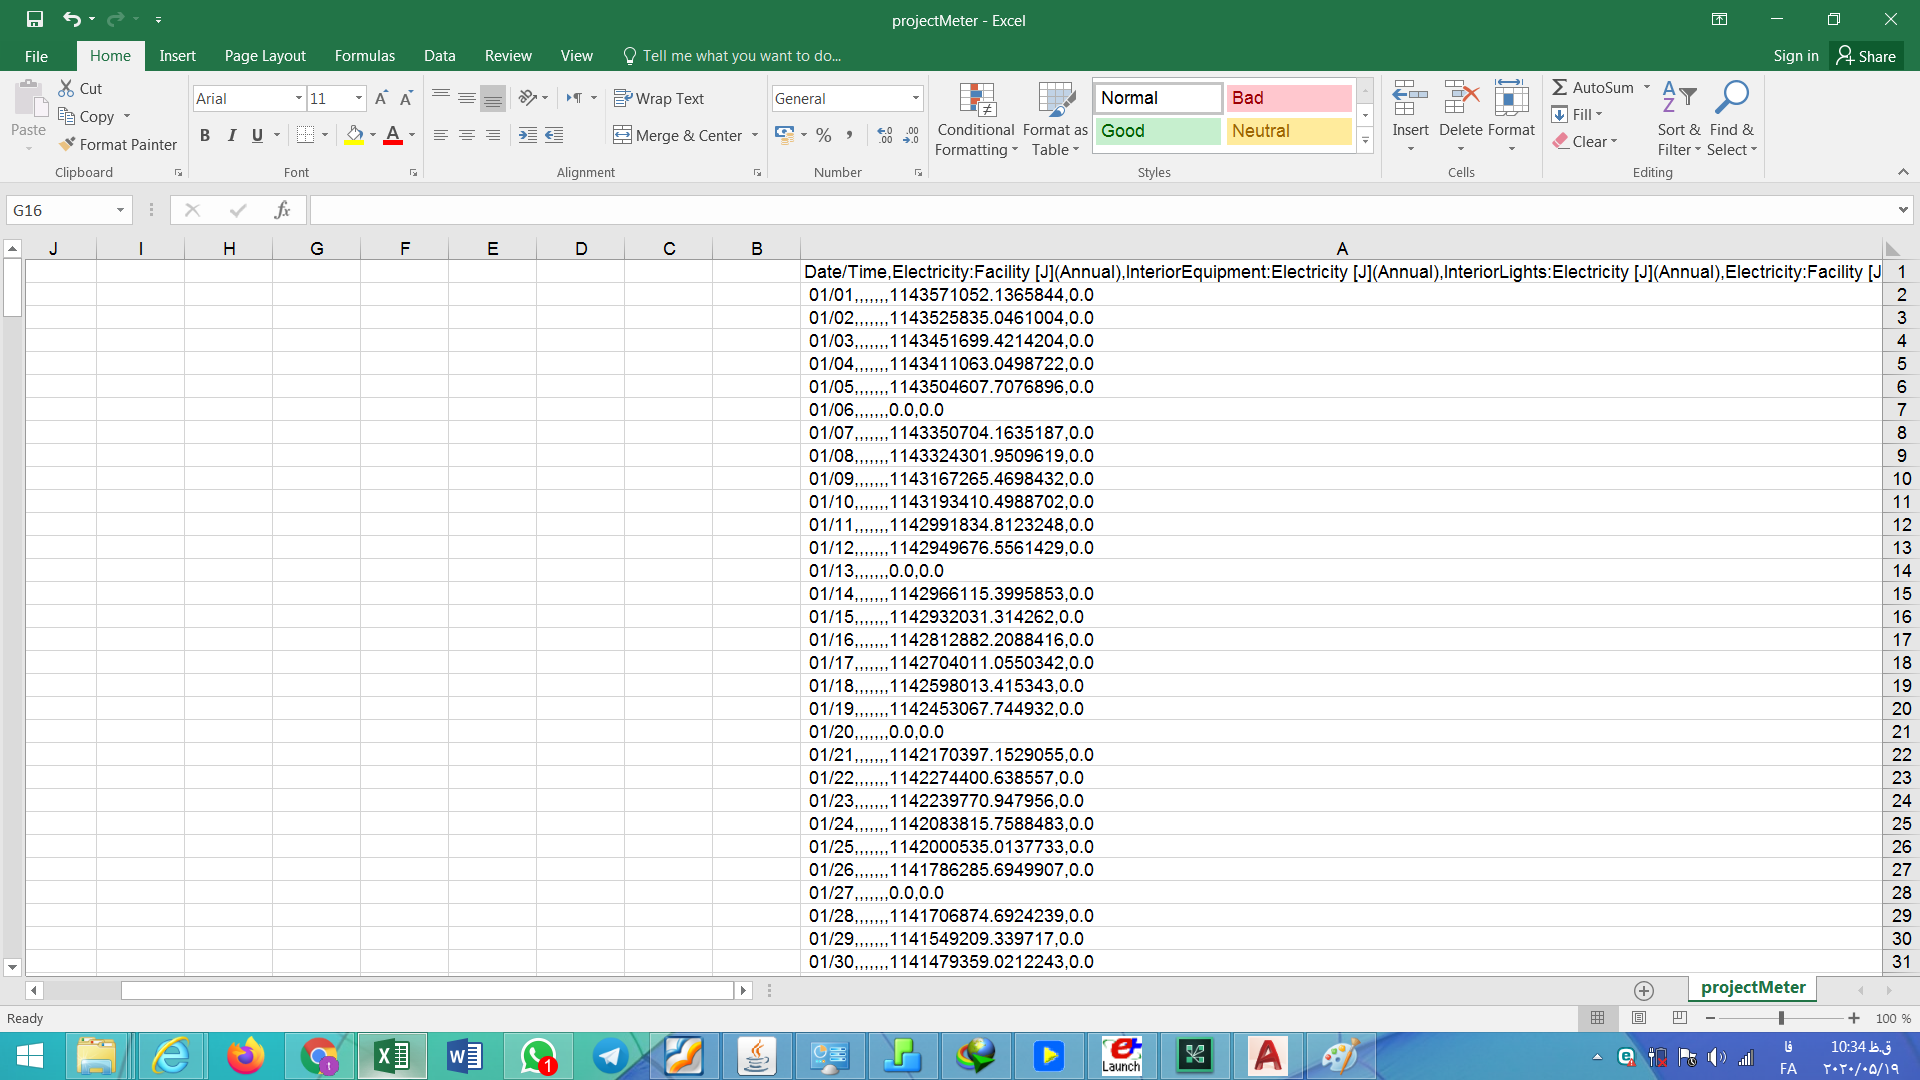The height and width of the screenshot is (1080, 1920).
Task: Toggle Italic formatting
Action: click(x=231, y=135)
